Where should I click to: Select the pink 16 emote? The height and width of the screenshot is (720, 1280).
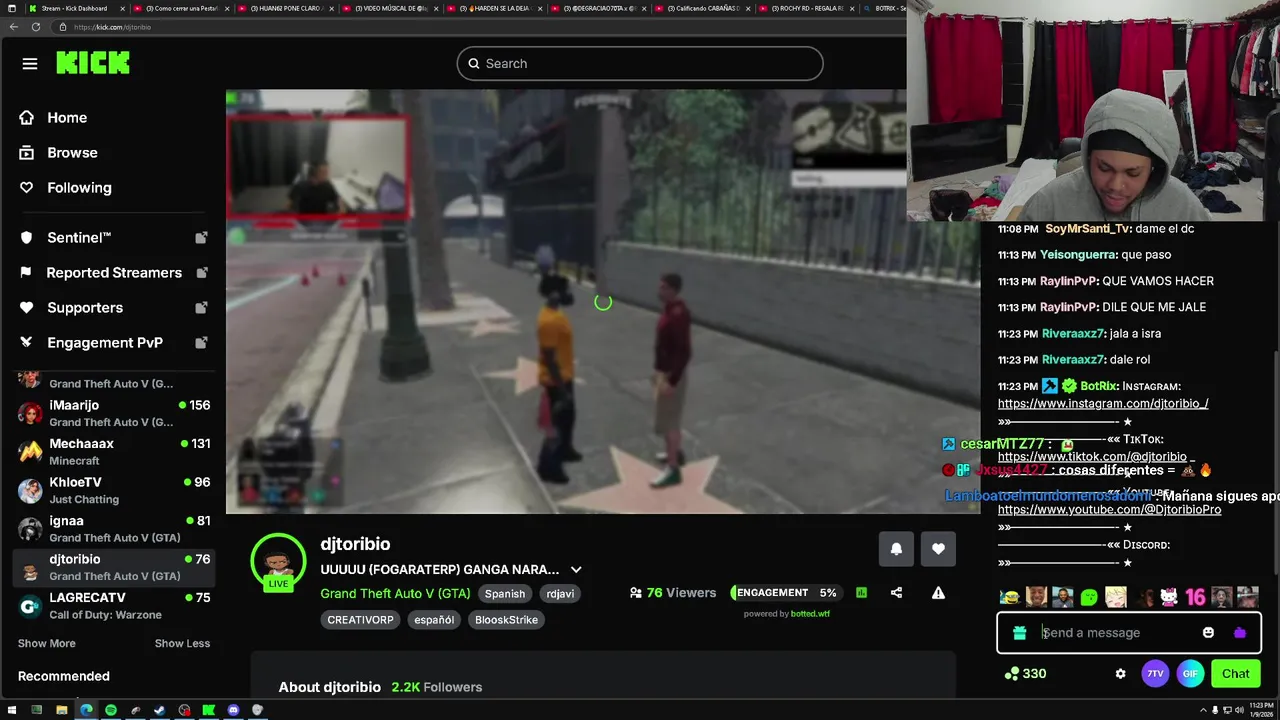click(x=1195, y=598)
